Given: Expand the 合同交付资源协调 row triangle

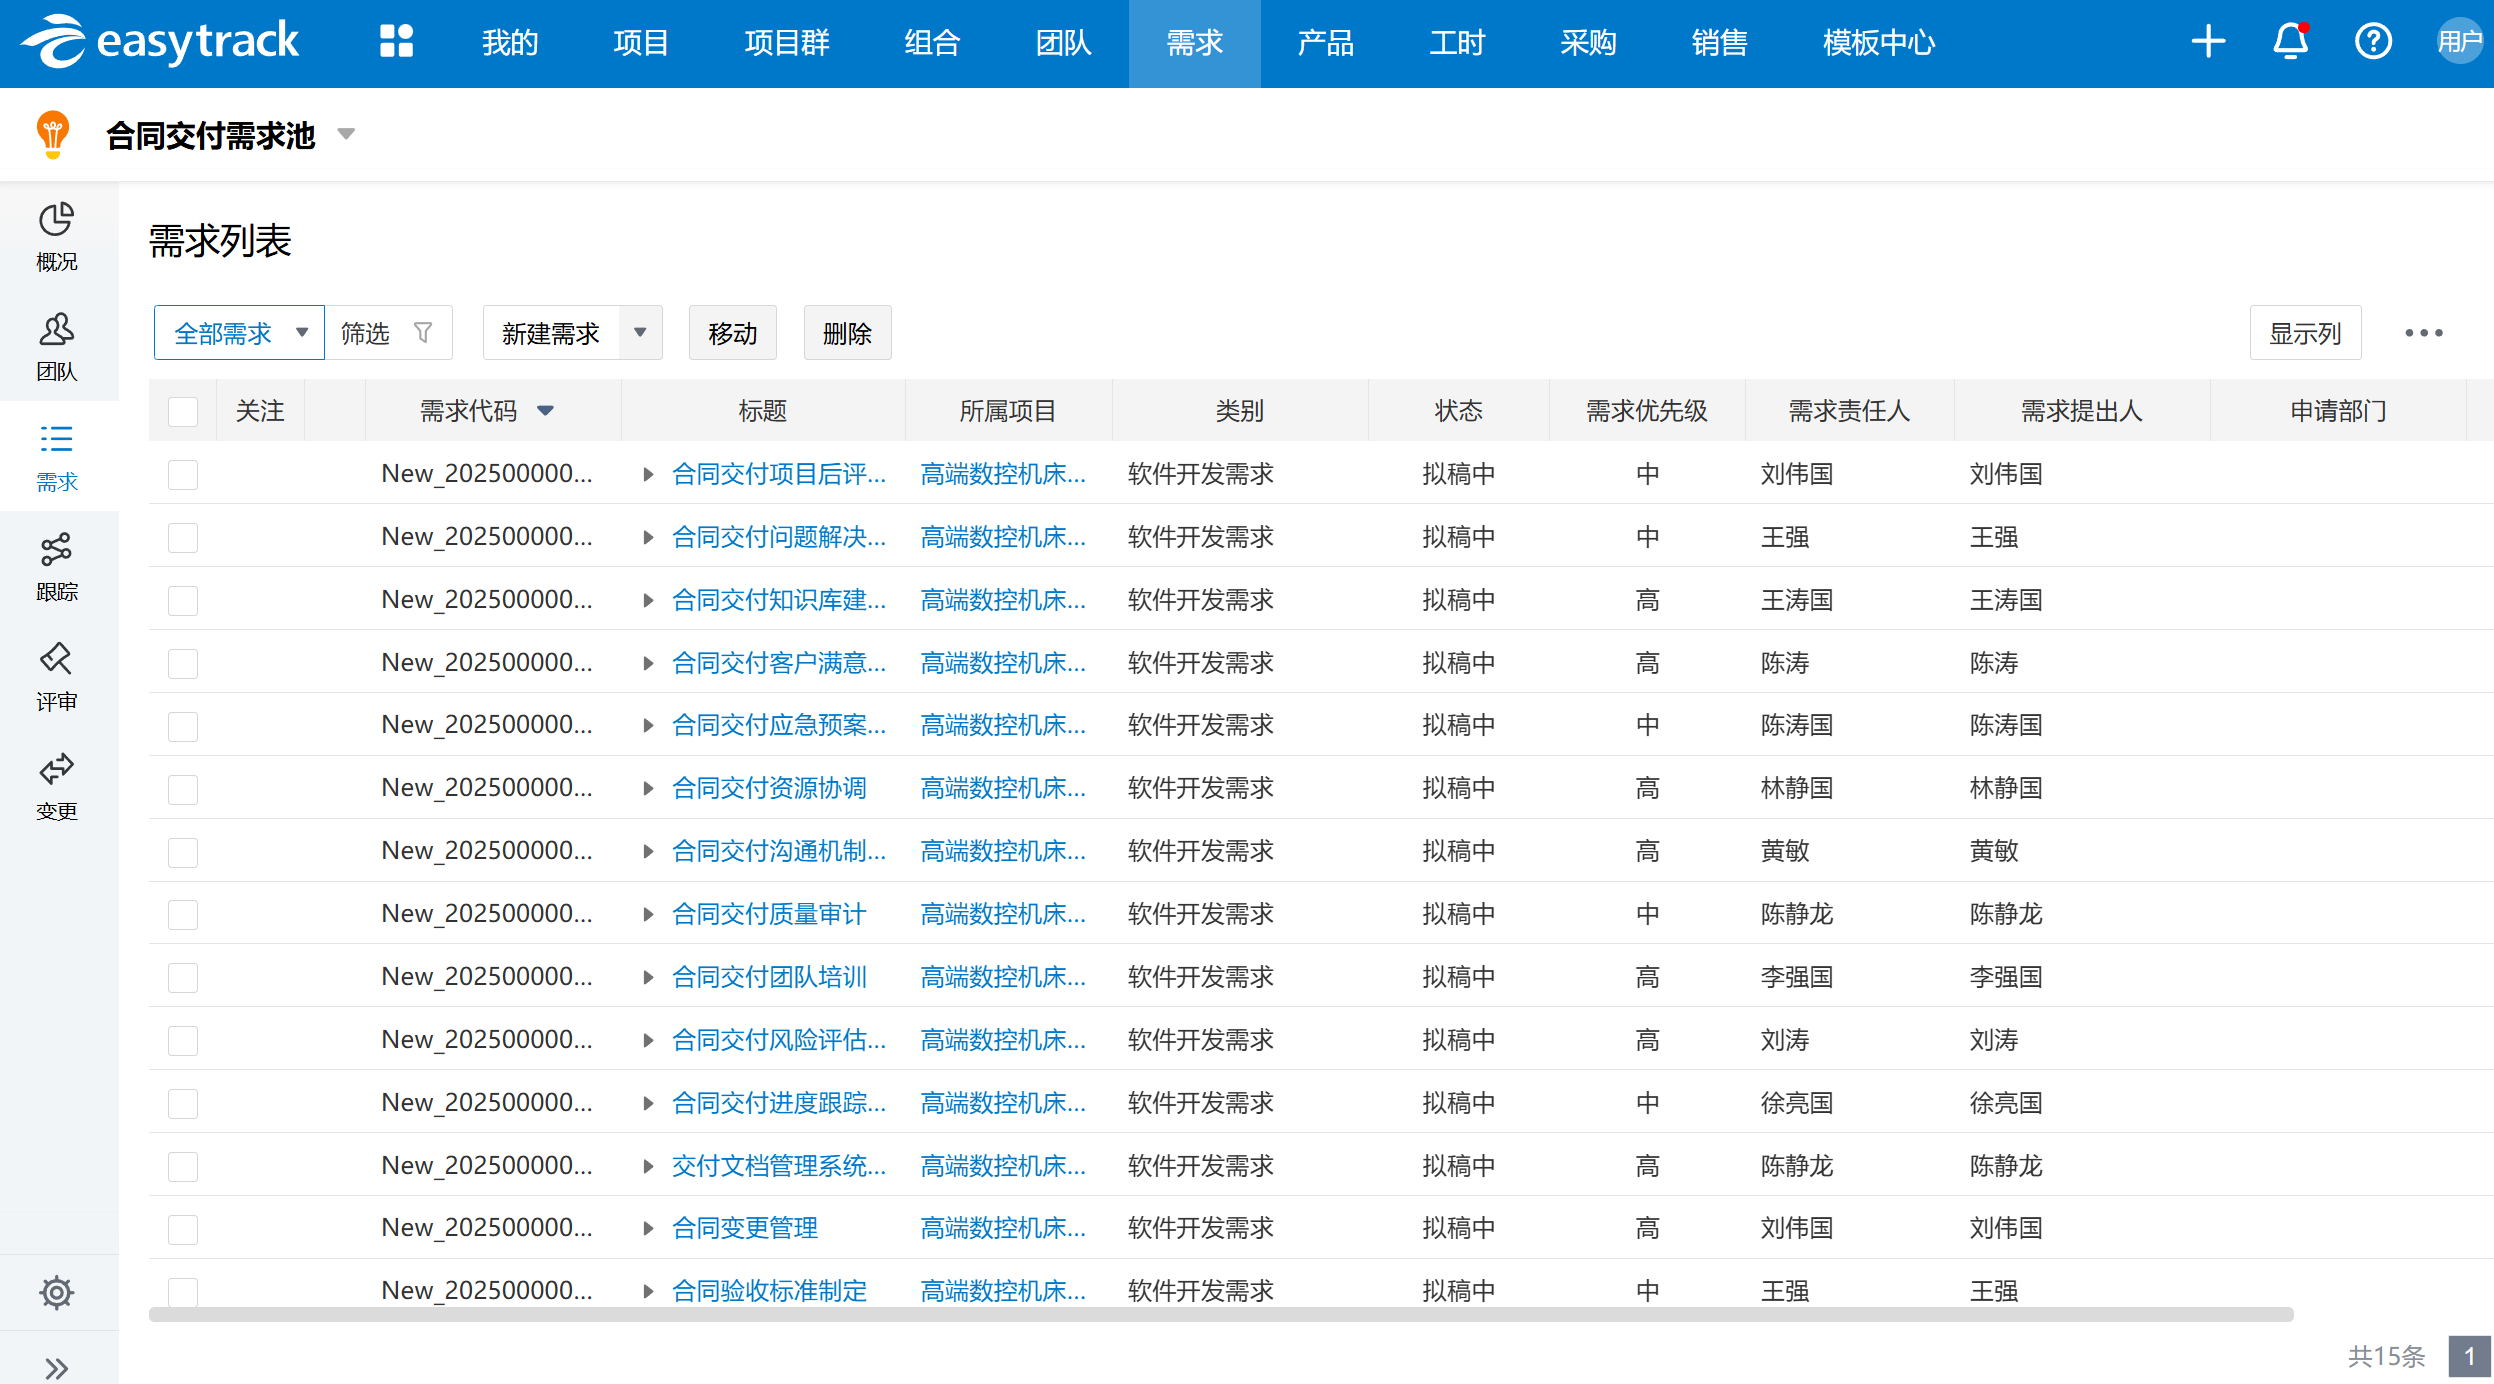Looking at the screenshot, I should click(x=647, y=788).
